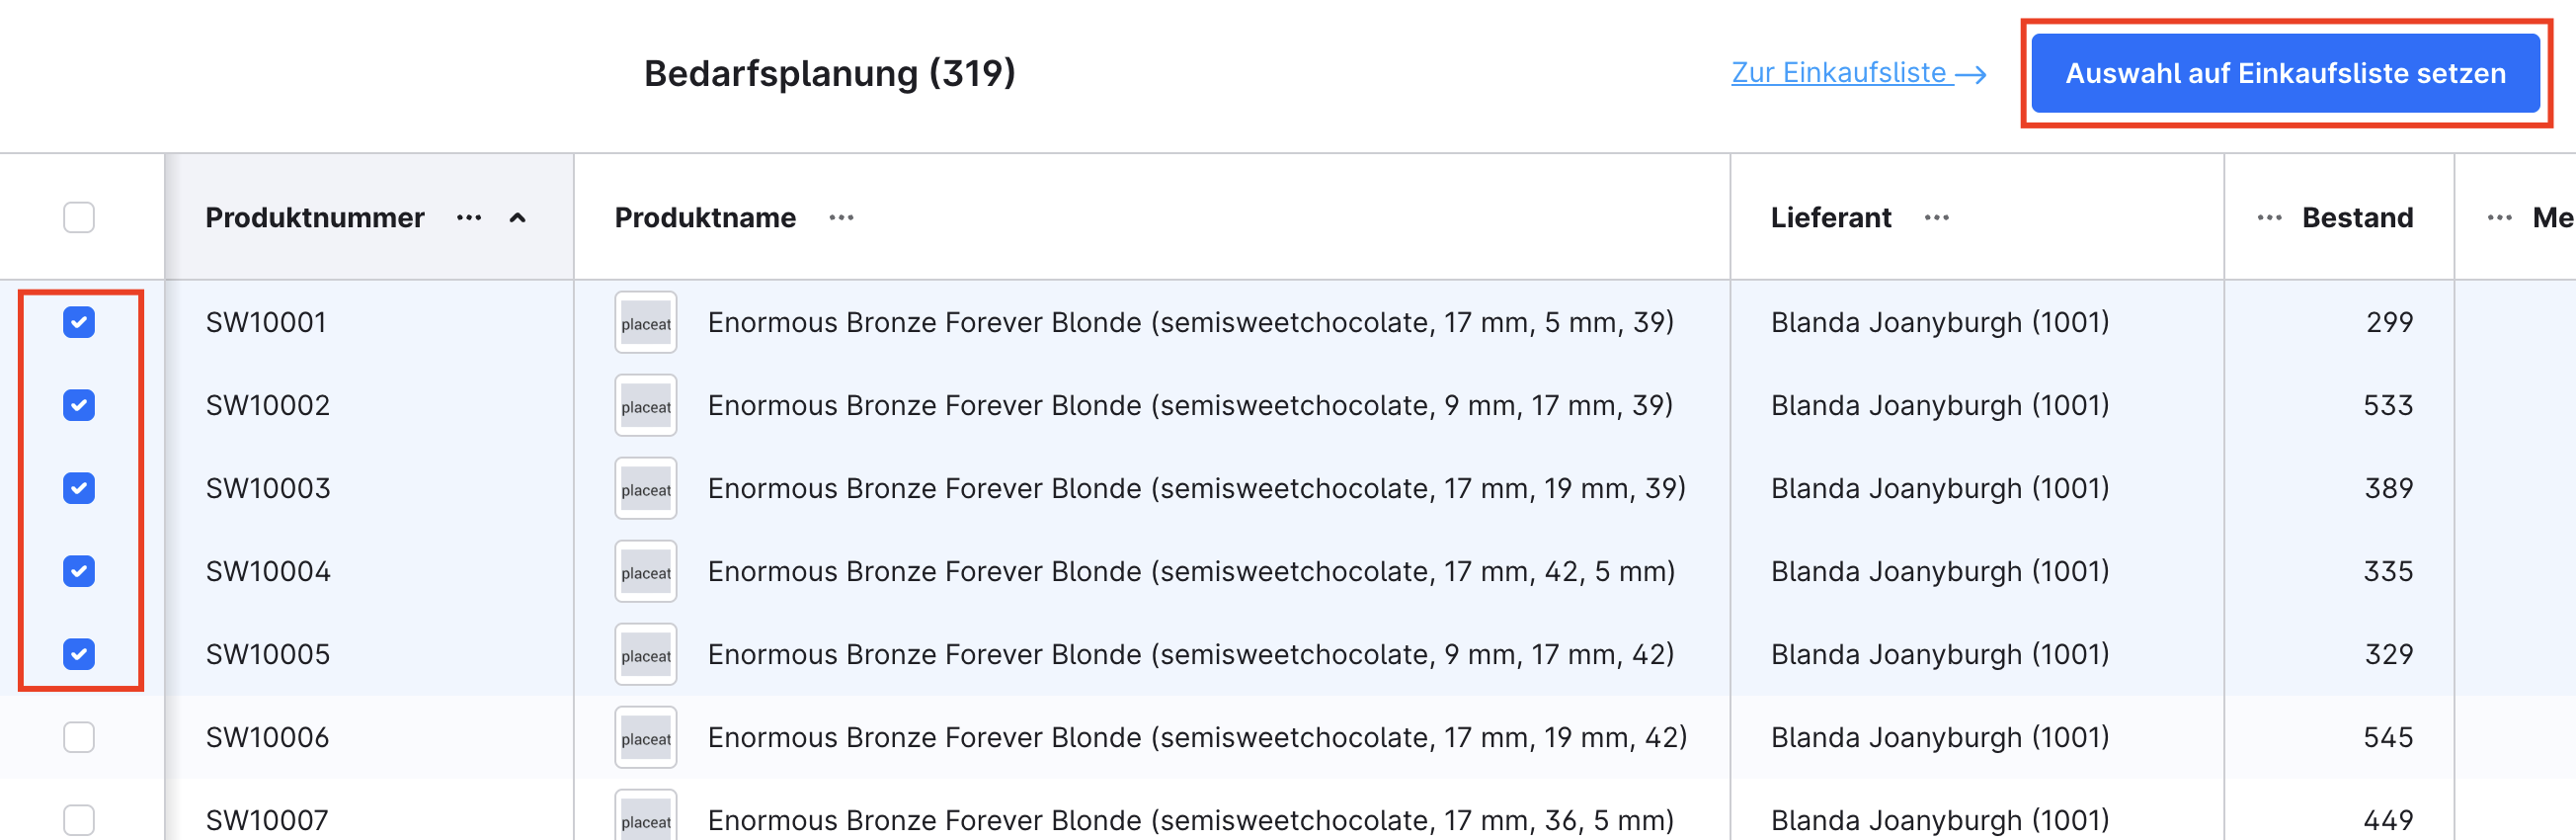
Task: Open Produktname column three-dot menu
Action: (841, 218)
